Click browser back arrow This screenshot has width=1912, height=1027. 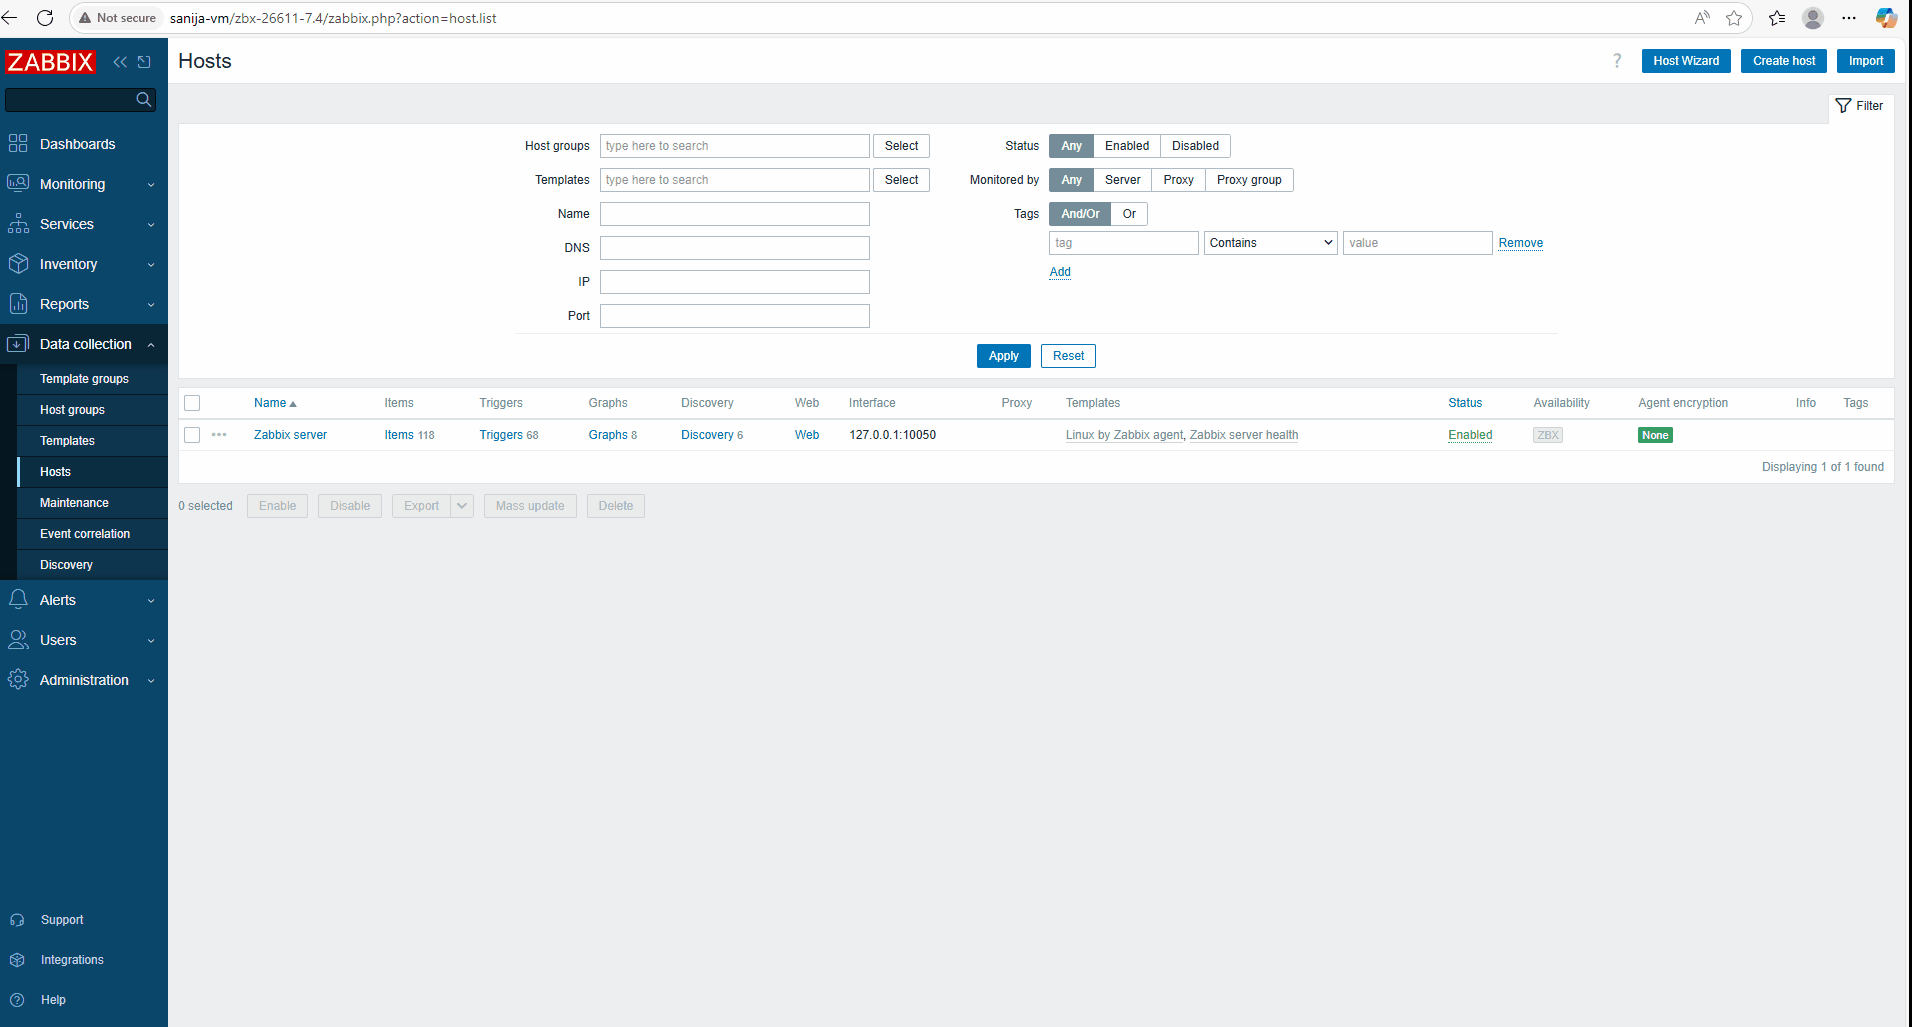(10, 18)
